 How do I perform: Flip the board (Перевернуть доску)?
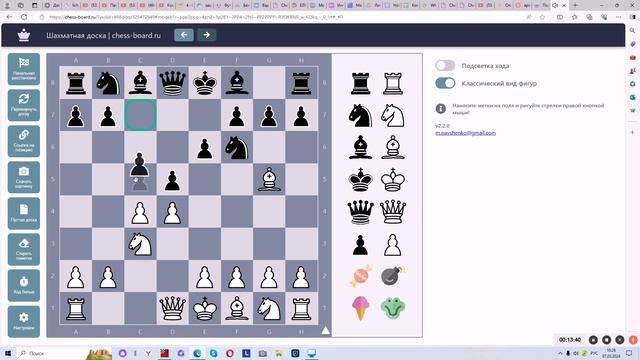[24, 105]
